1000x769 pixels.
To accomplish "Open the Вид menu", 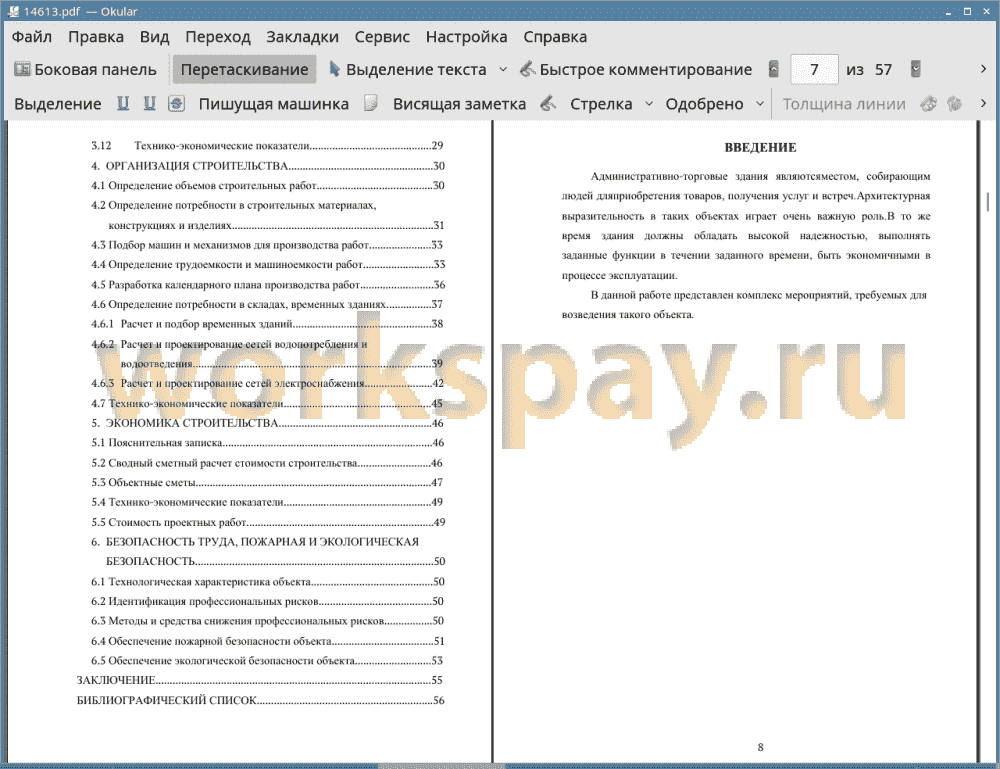I will click(x=154, y=37).
